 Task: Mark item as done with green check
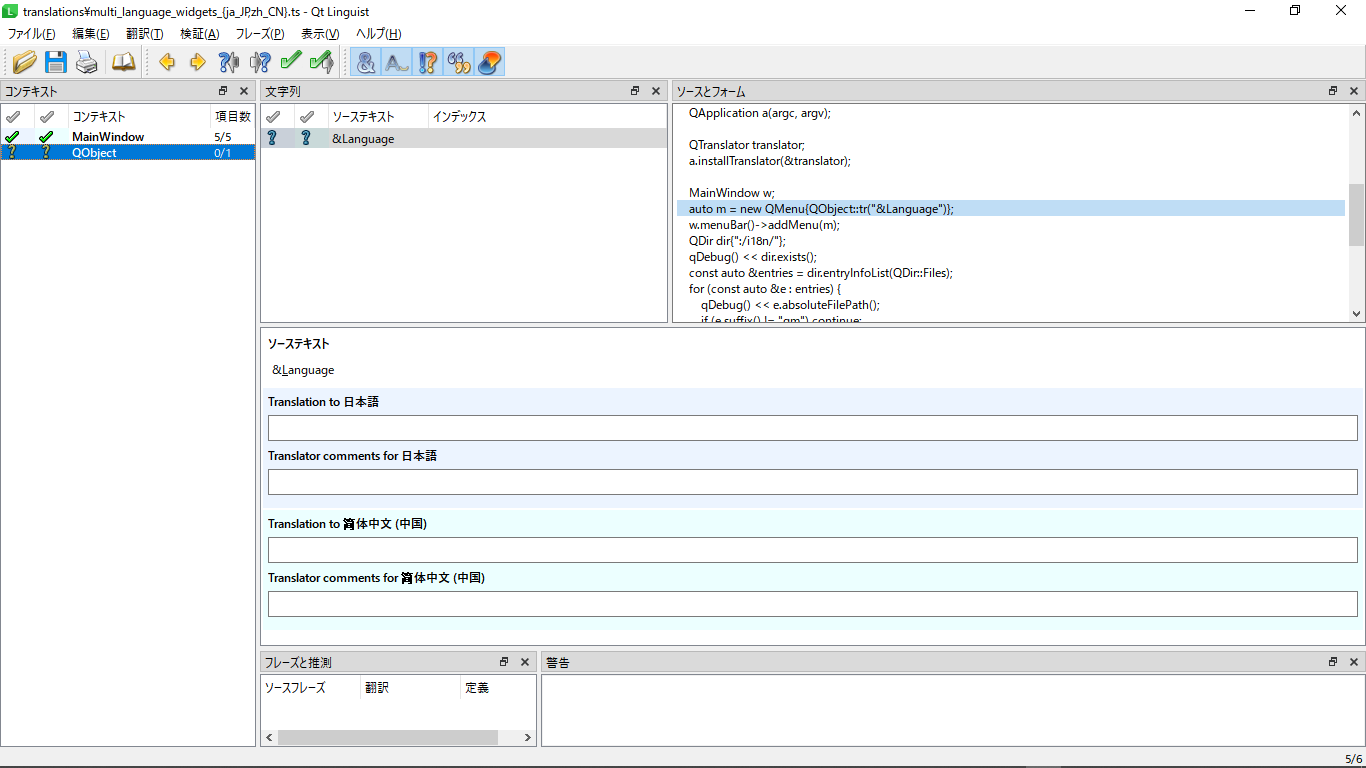click(291, 62)
